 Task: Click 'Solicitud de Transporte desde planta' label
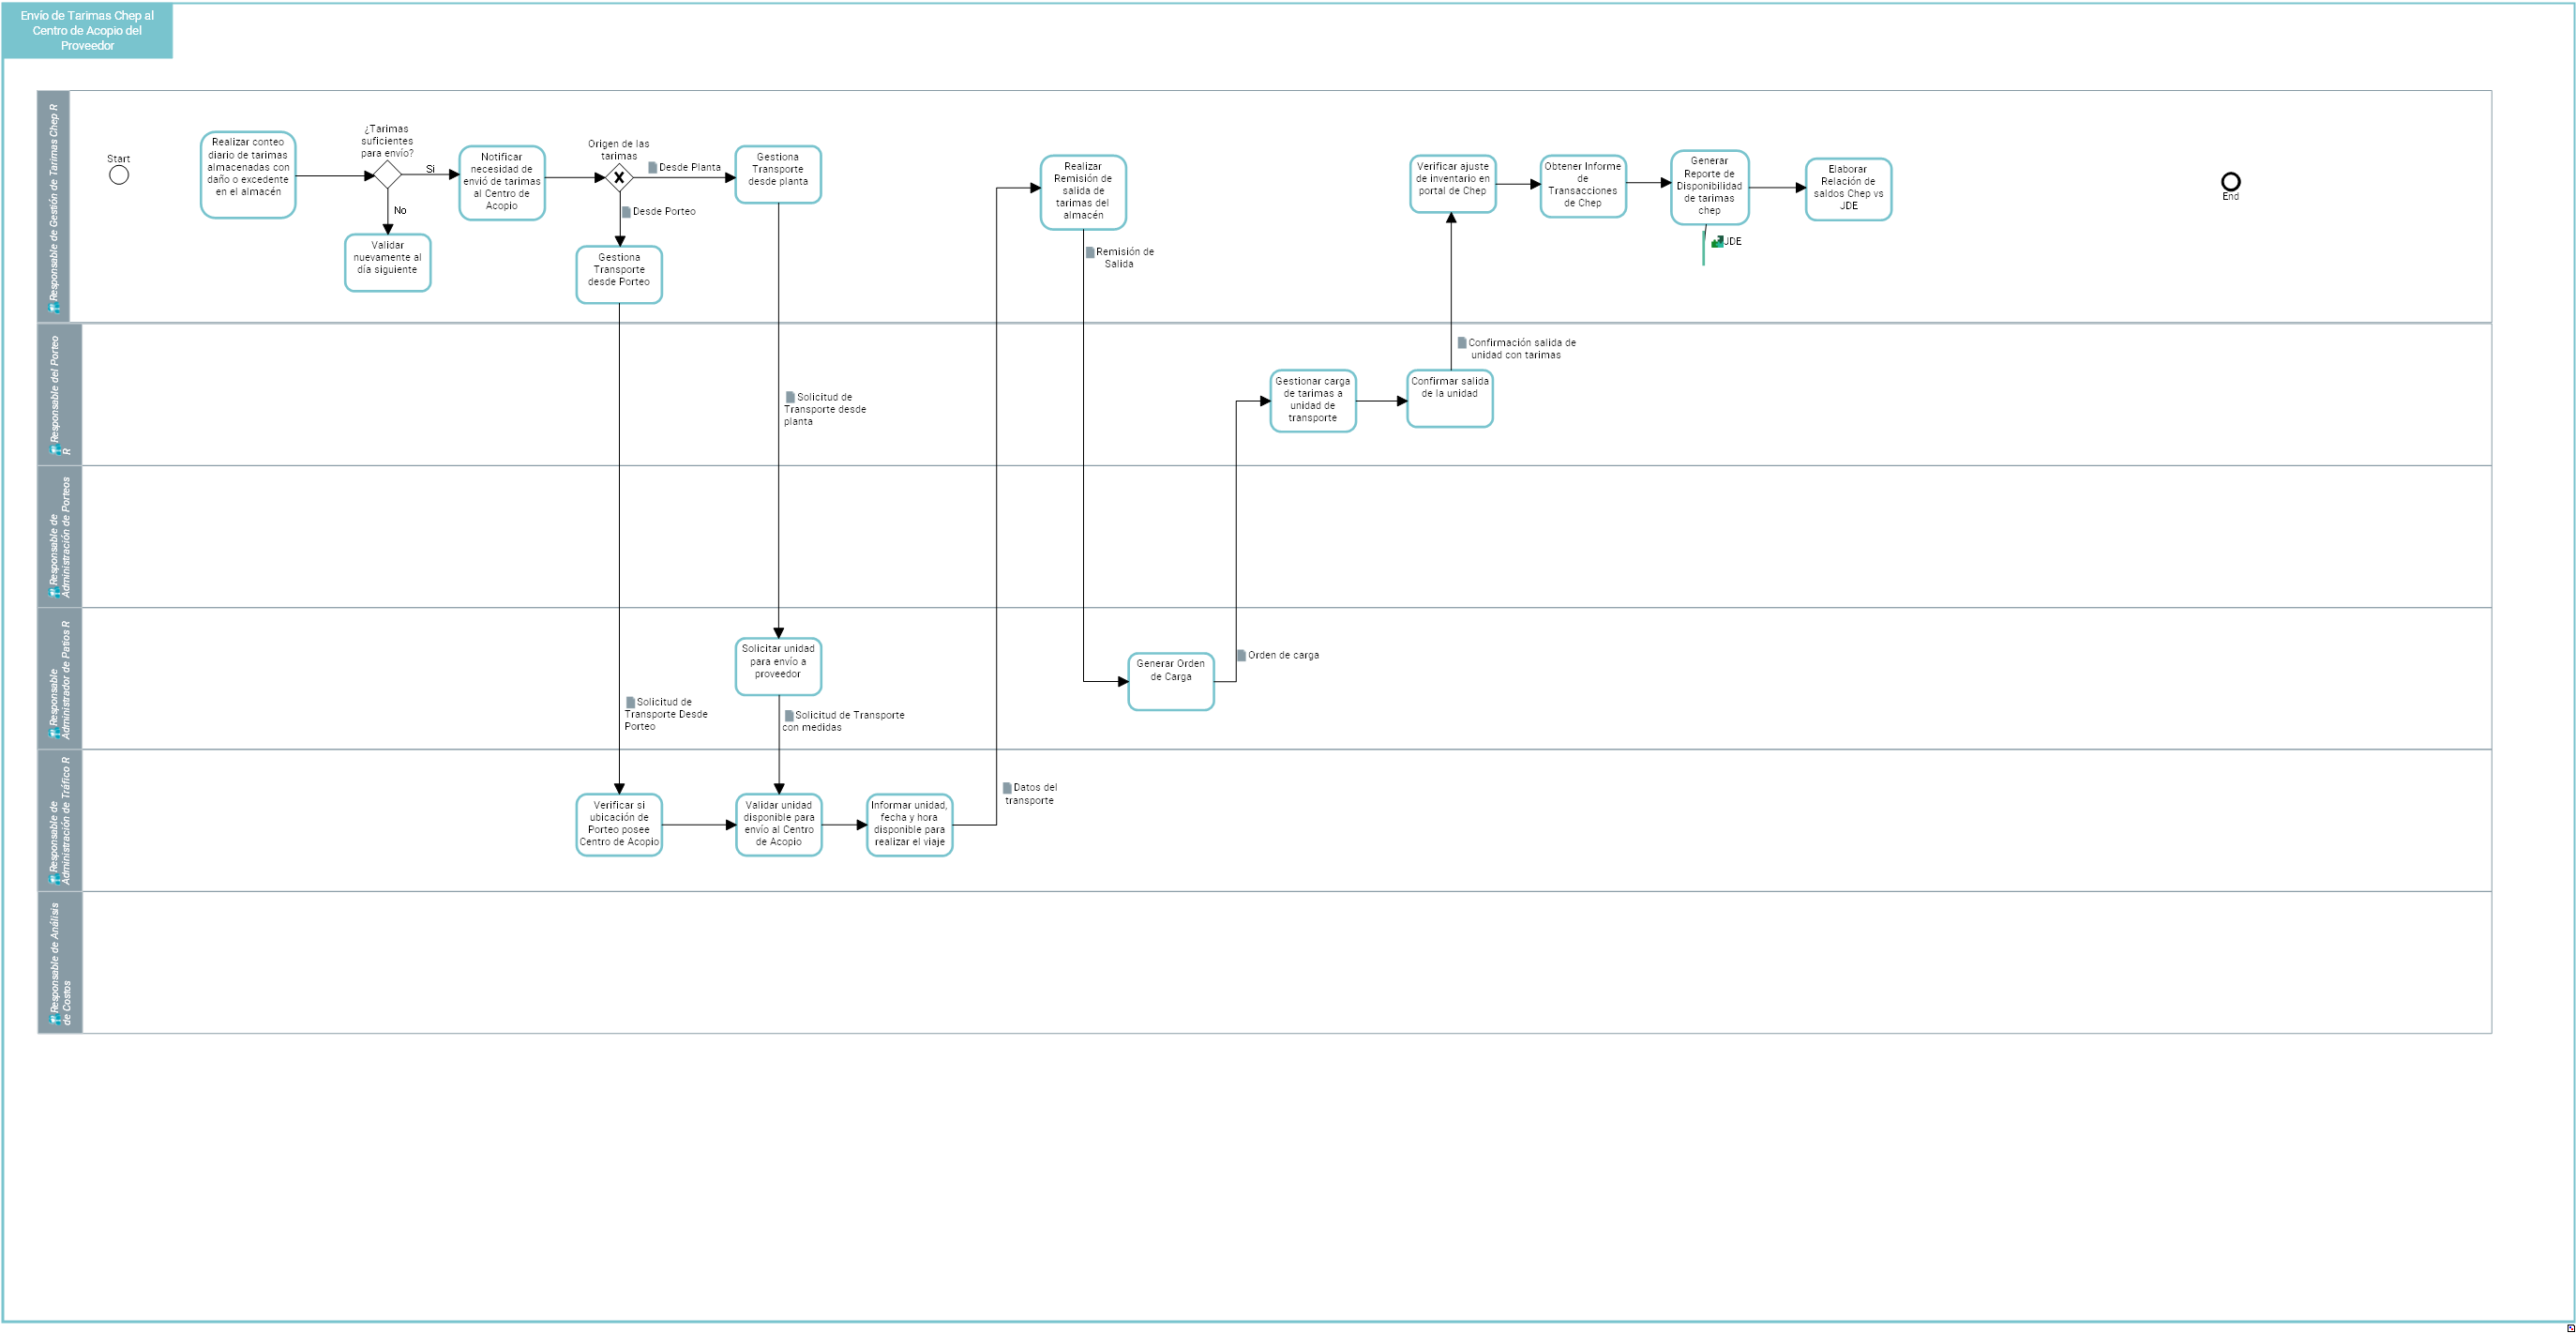[825, 410]
